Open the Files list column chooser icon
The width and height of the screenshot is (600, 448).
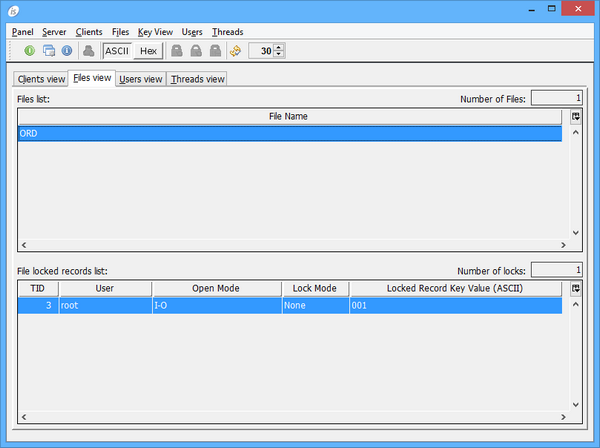[576, 116]
